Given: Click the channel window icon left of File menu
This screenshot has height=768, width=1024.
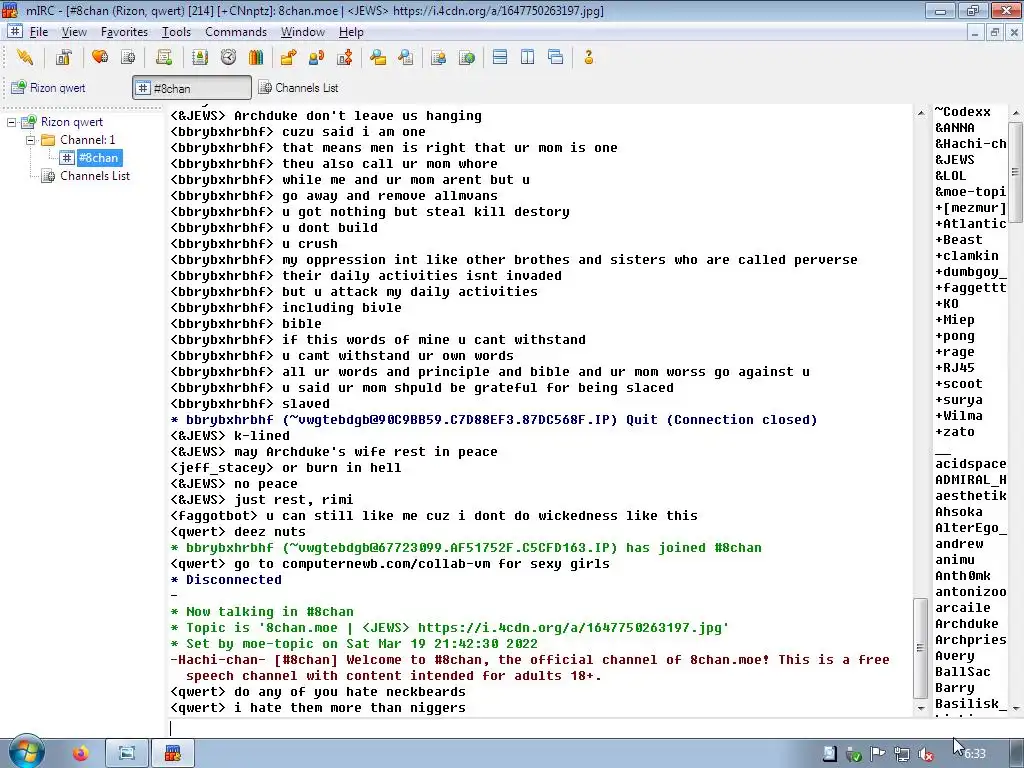Looking at the screenshot, I should [x=15, y=31].
